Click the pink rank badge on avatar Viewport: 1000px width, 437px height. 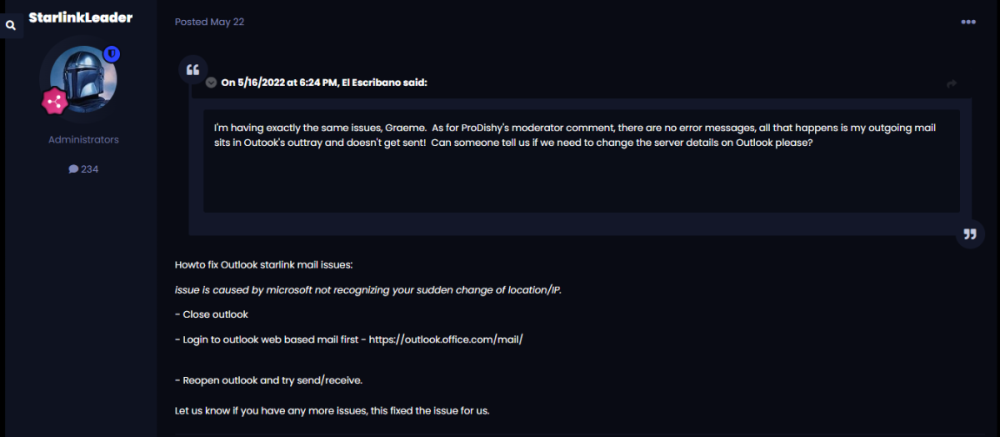[53, 101]
